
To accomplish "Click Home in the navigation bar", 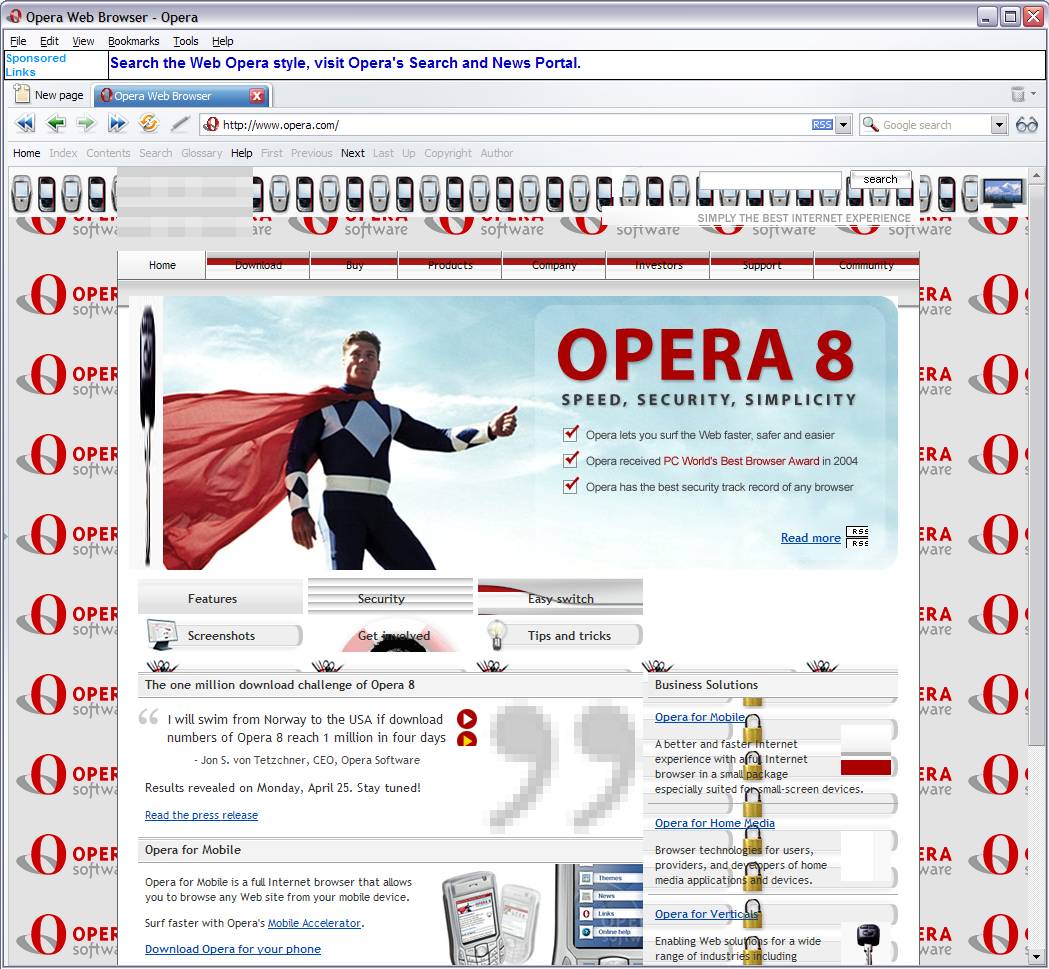I will point(26,153).
